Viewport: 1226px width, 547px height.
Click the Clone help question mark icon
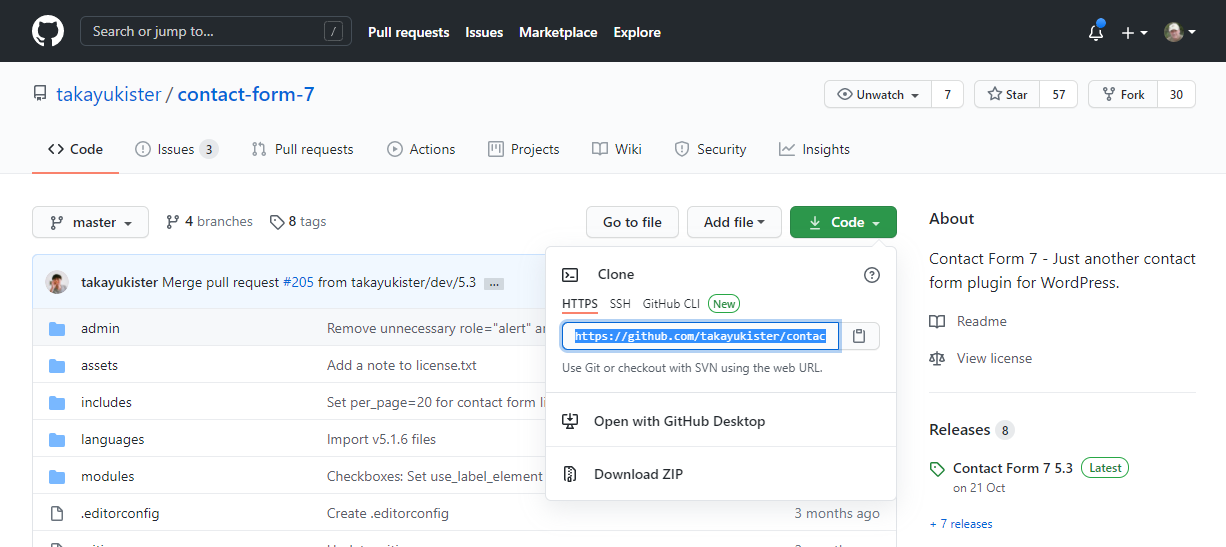871,275
